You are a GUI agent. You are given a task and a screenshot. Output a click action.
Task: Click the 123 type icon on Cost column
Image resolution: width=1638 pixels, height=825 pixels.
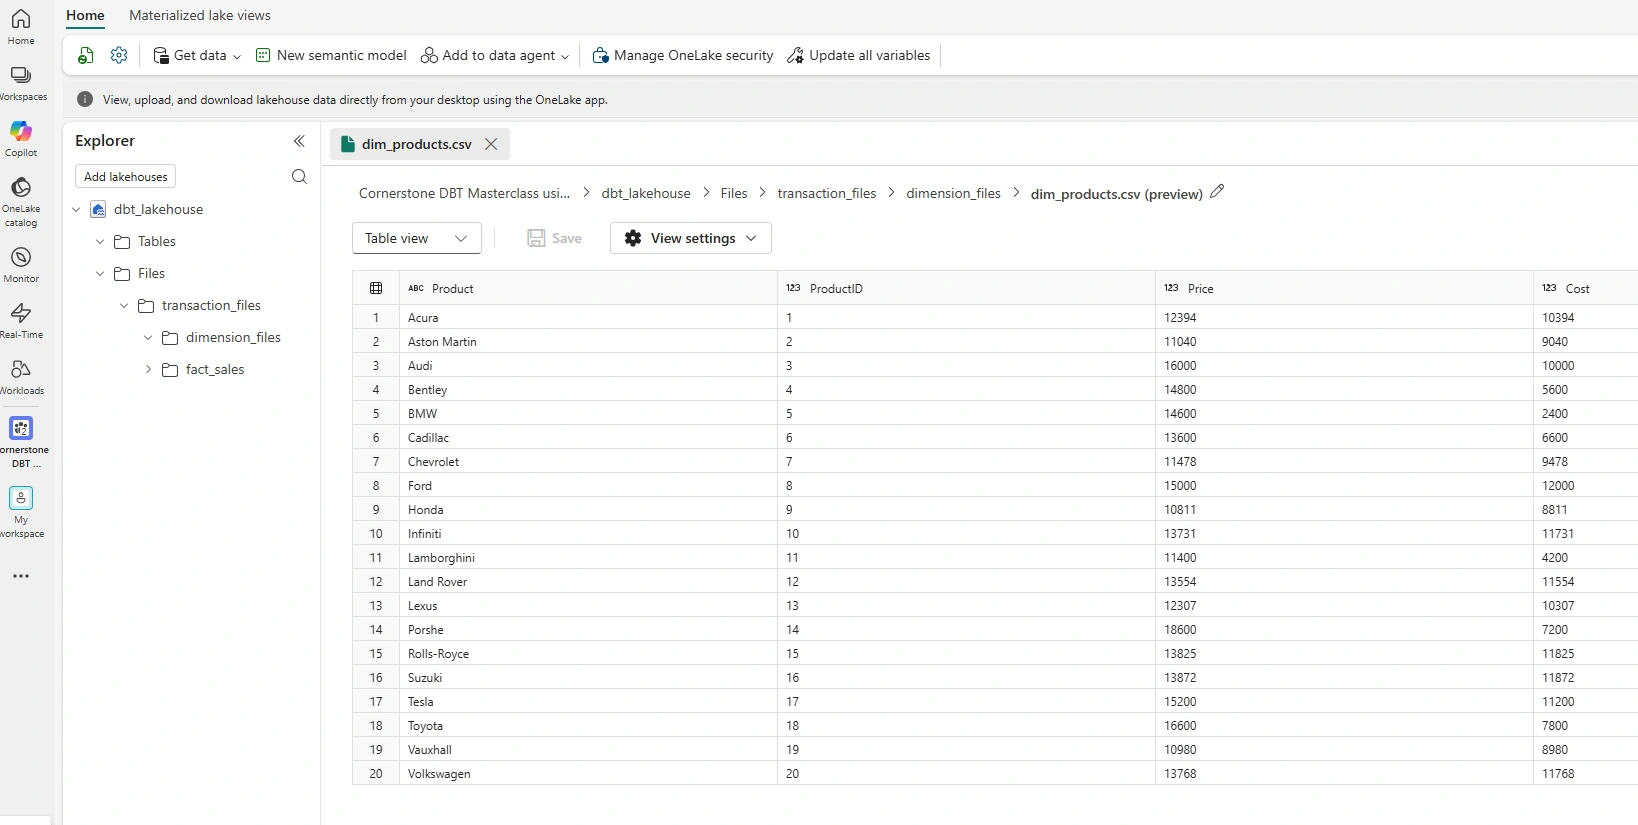click(x=1549, y=288)
